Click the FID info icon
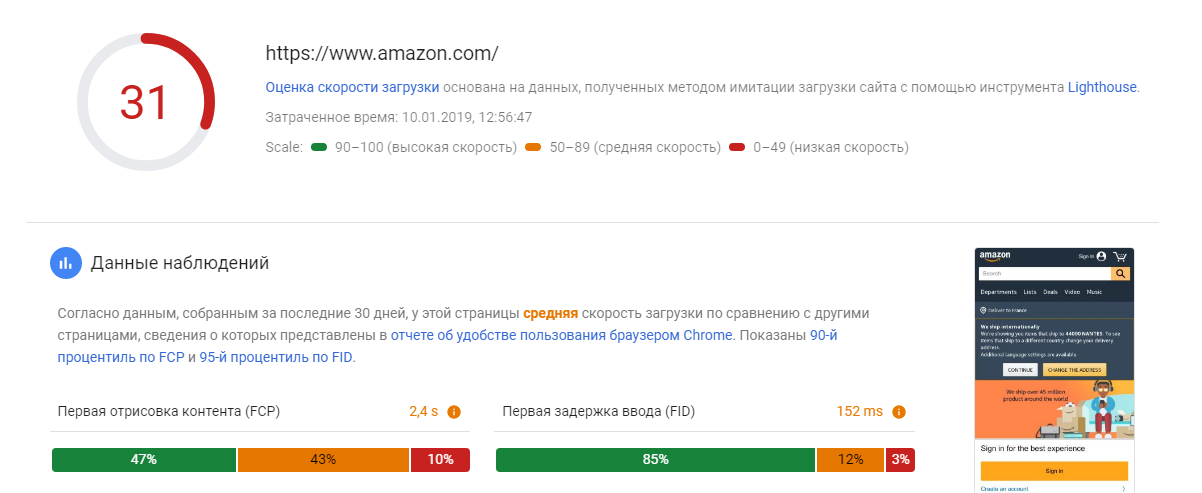The width and height of the screenshot is (1202, 493). tap(899, 412)
